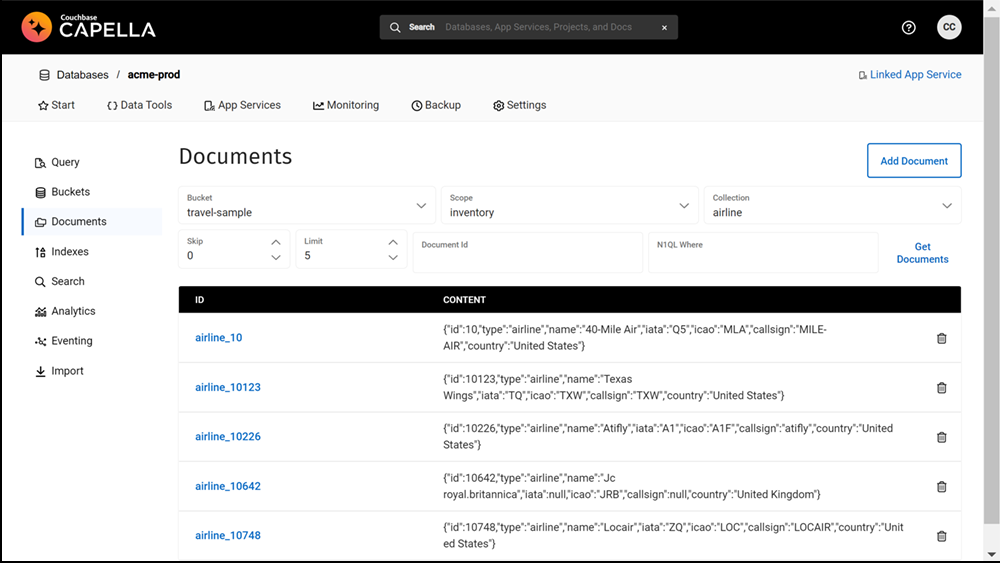The height and width of the screenshot is (563, 1000).
Task: Decrease the Skip value with down arrow
Action: 276,258
